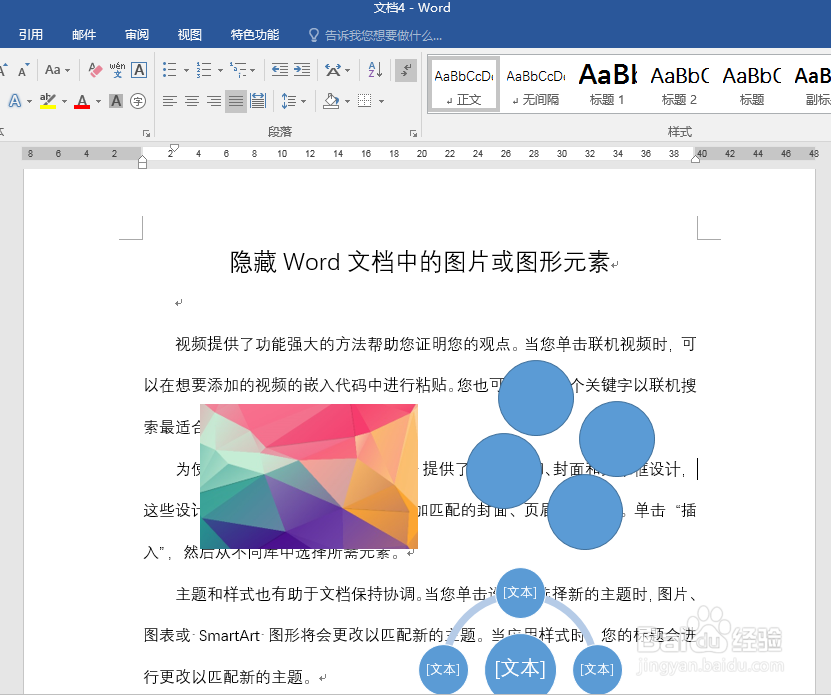Image resolution: width=831 pixels, height=695 pixels.
Task: Toggle show paragraph marks
Action: (406, 70)
